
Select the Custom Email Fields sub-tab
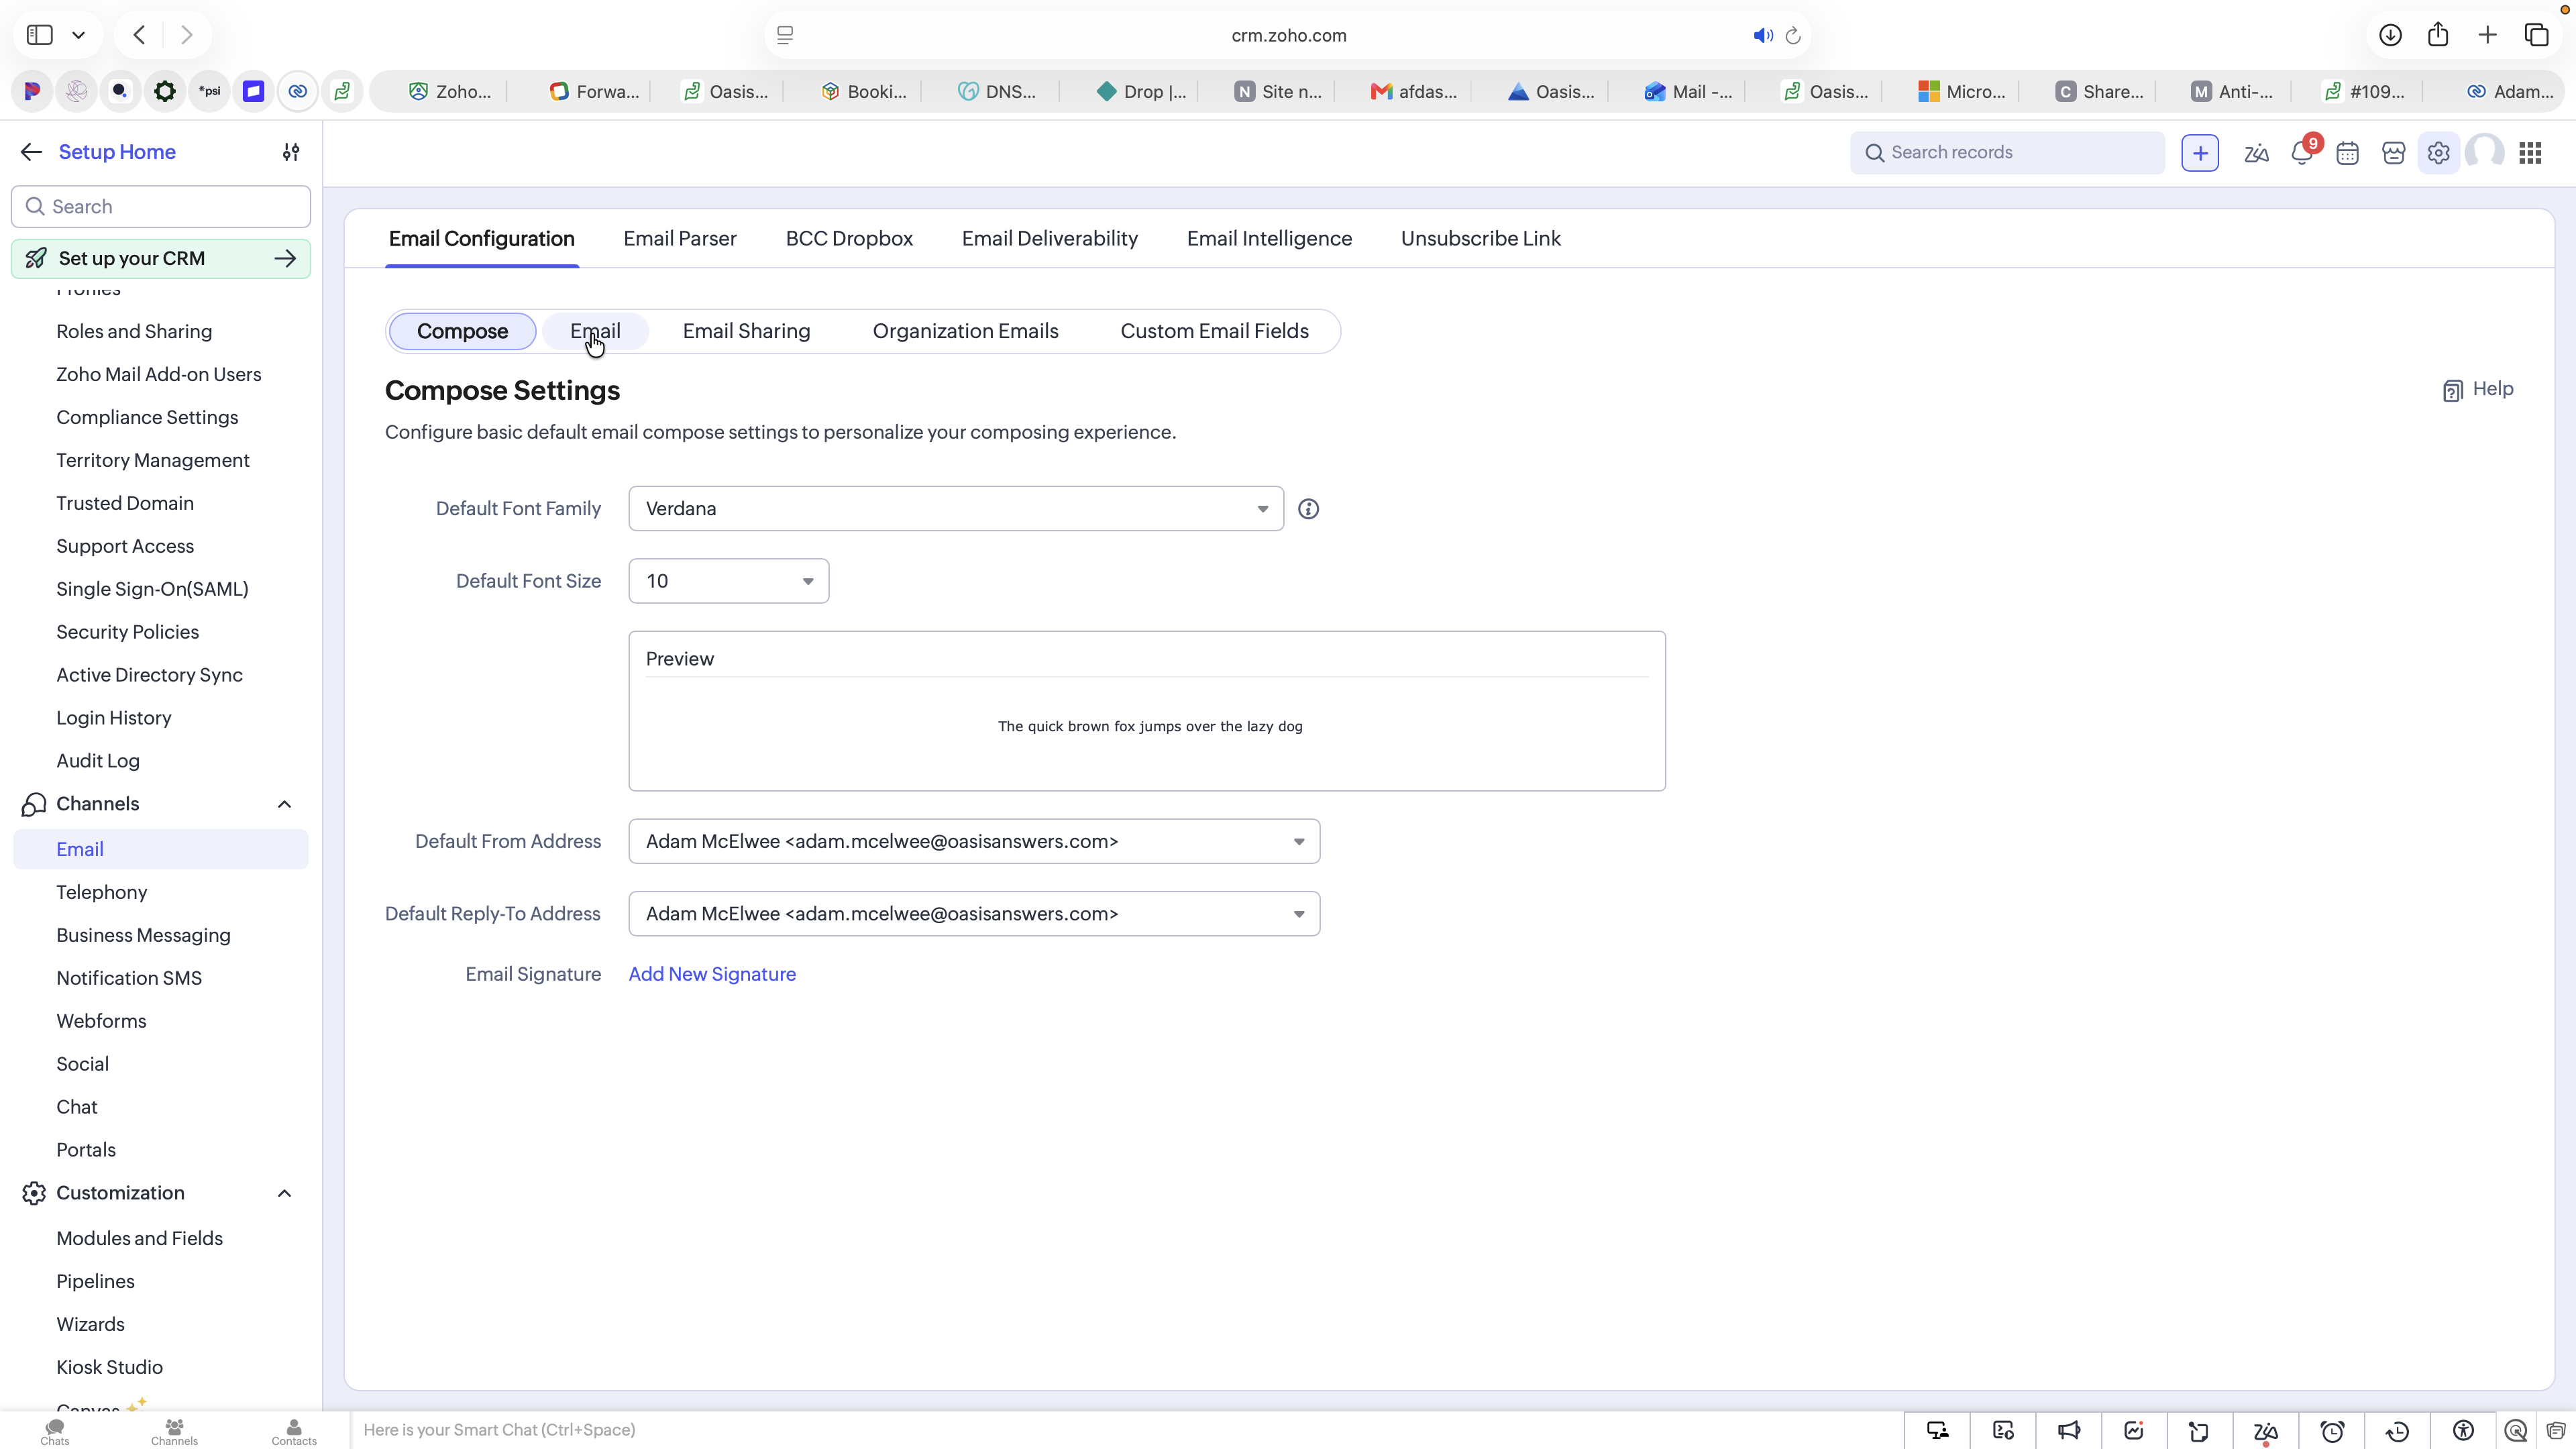coord(1214,331)
